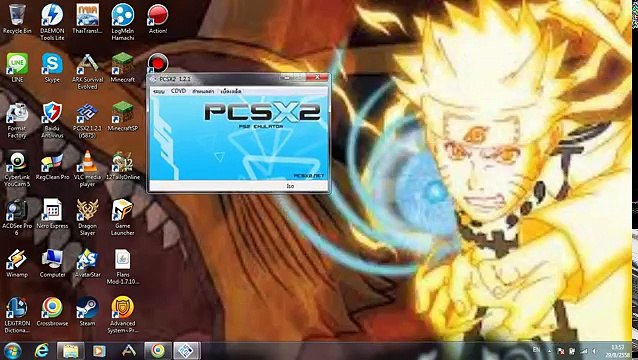Image resolution: width=638 pixels, height=360 pixels.
Task: Select the RegClean Pro desktop icon
Action: [52, 166]
